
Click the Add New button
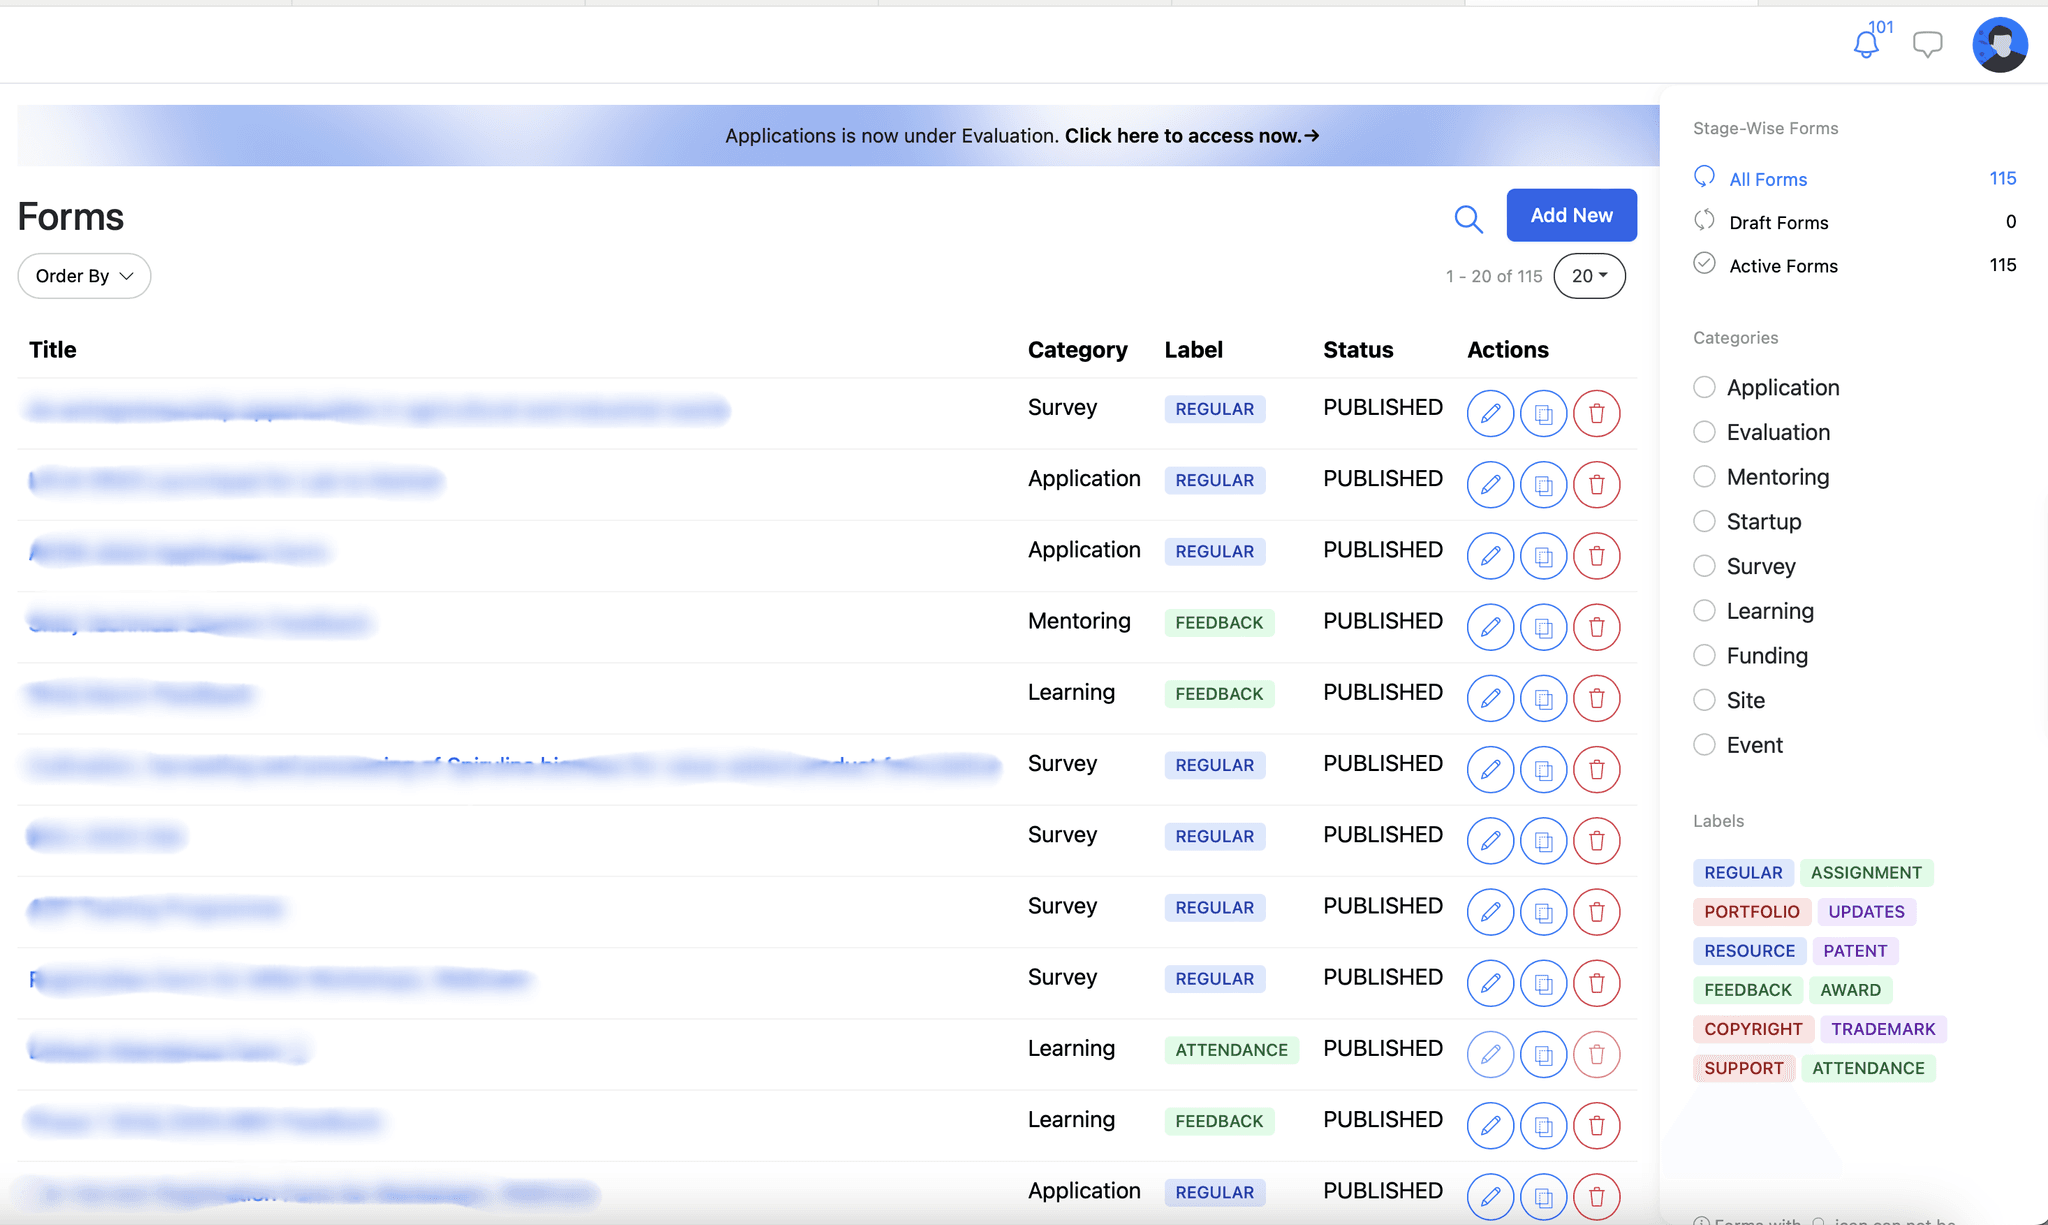(1571, 215)
